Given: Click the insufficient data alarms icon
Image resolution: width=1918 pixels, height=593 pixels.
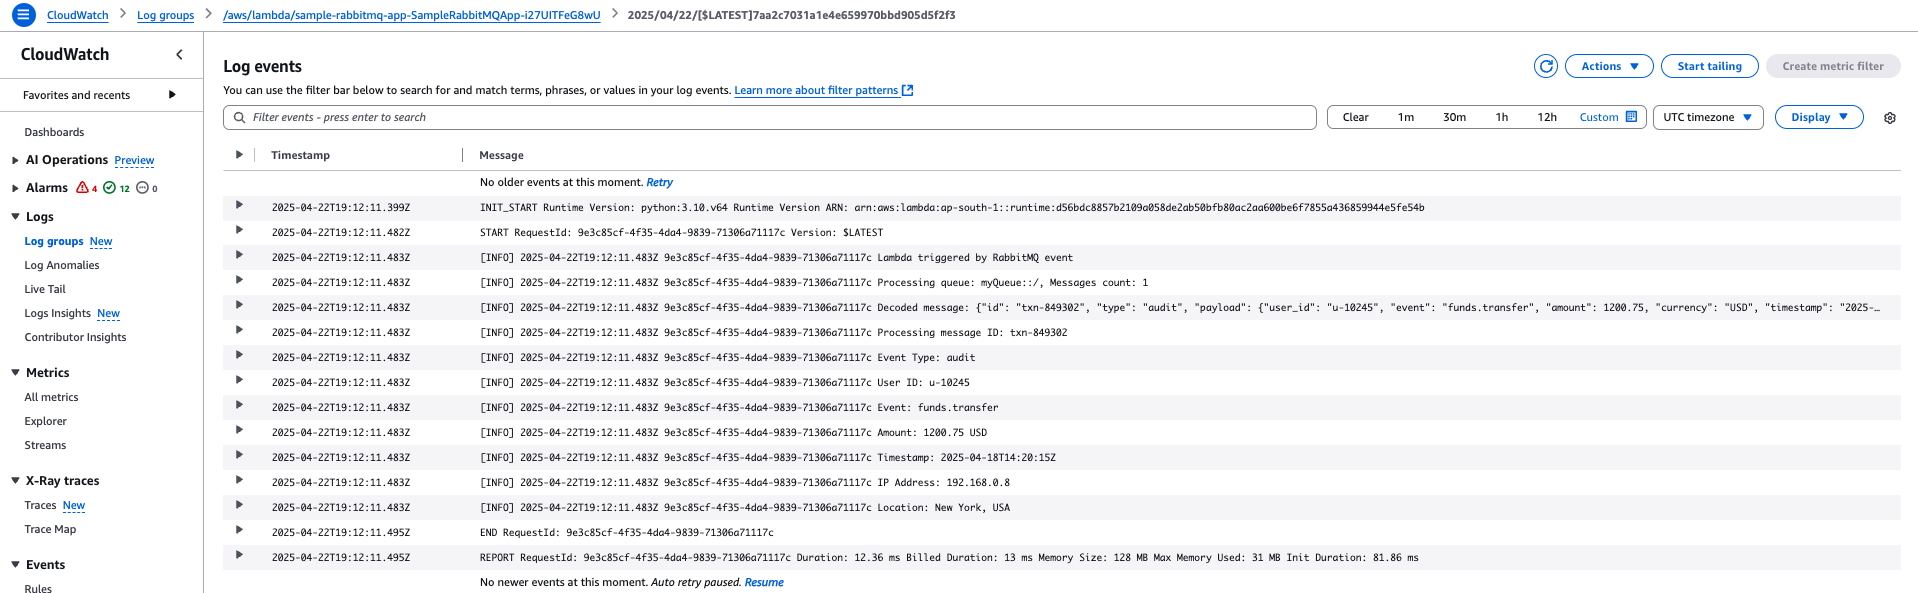Looking at the screenshot, I should tap(142, 188).
